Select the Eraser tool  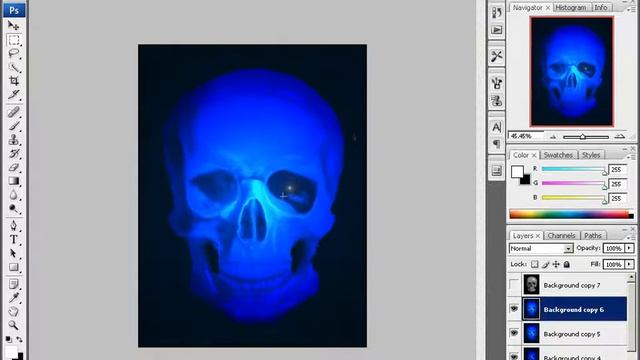click(13, 167)
